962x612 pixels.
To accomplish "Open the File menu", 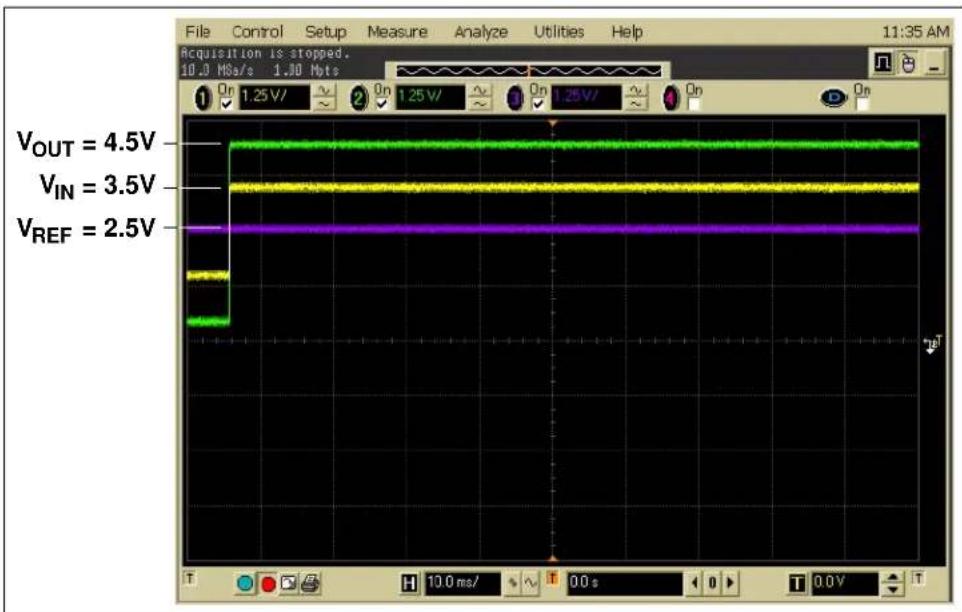I will coord(198,32).
